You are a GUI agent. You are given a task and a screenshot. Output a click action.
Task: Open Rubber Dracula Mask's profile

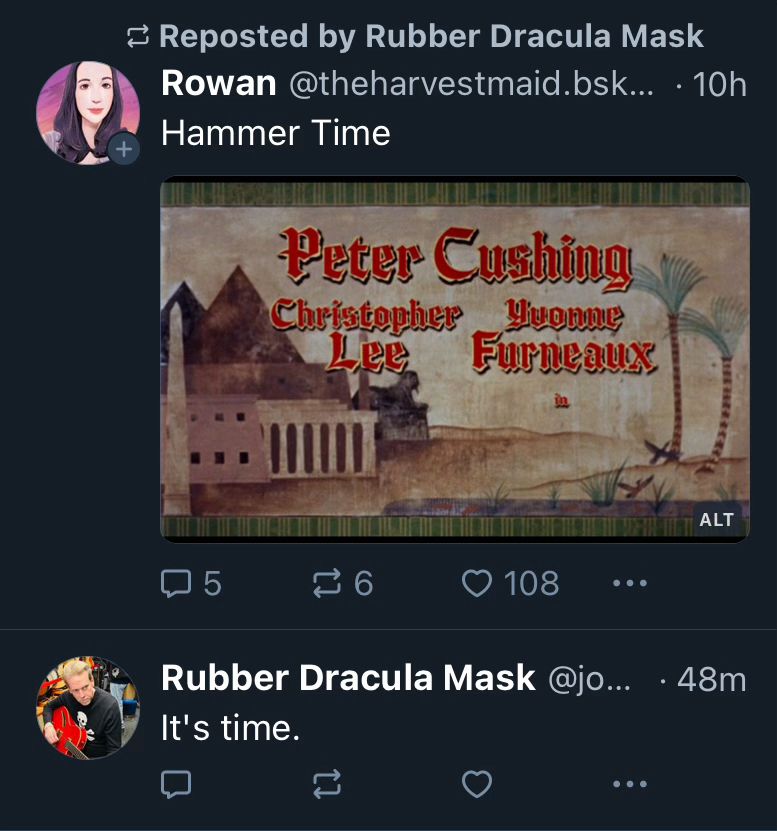tap(348, 678)
